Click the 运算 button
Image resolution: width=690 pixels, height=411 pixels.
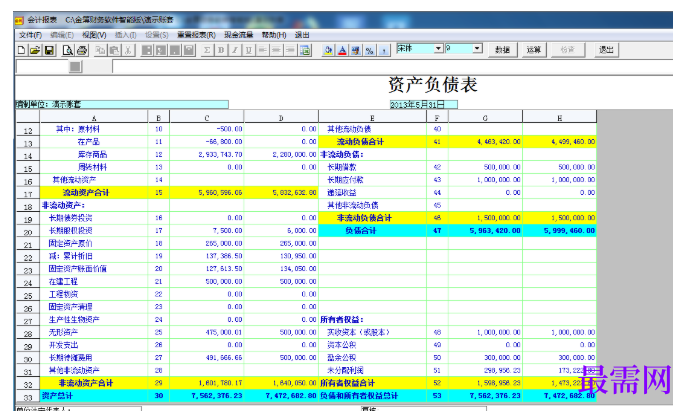pos(534,50)
